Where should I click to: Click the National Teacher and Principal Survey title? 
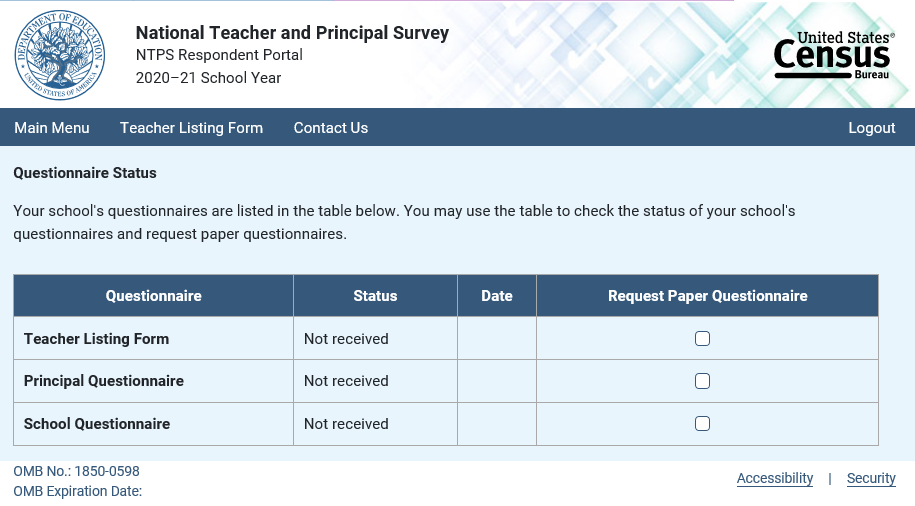(x=292, y=33)
